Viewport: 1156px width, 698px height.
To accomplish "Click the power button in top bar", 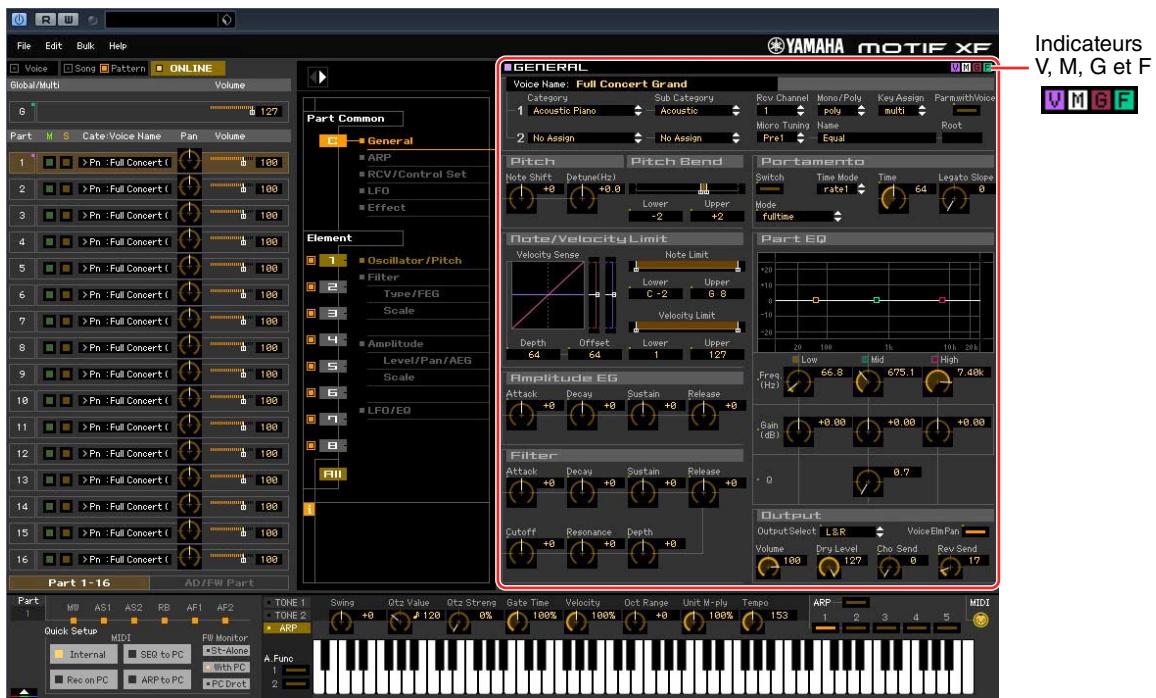I will (20, 20).
